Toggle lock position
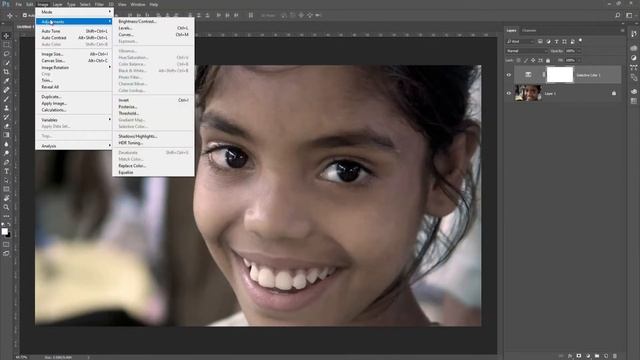The width and height of the screenshot is (640, 360). pos(533,60)
